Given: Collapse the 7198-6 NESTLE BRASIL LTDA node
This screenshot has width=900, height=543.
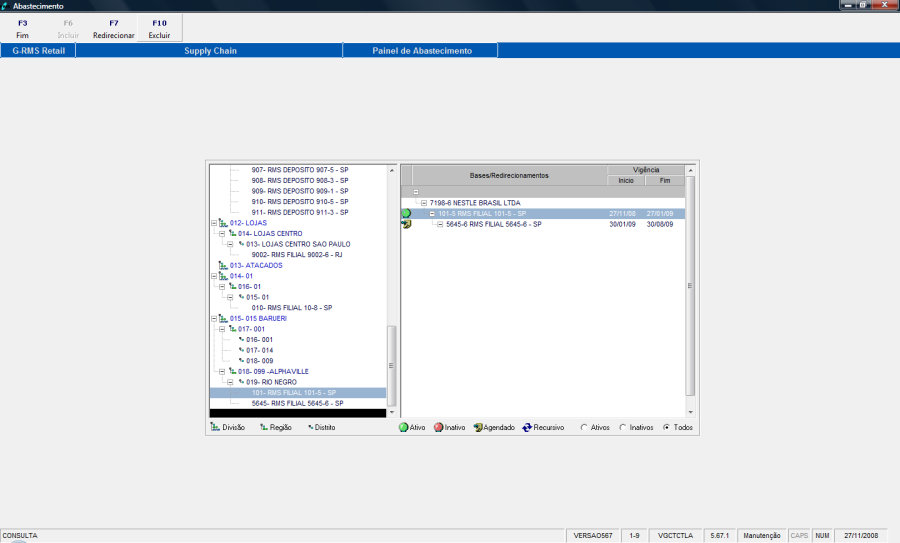Looking at the screenshot, I should point(424,203).
